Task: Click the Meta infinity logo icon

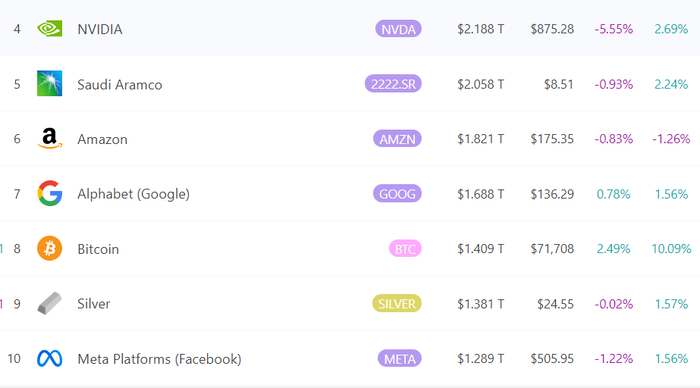Action: 50,359
